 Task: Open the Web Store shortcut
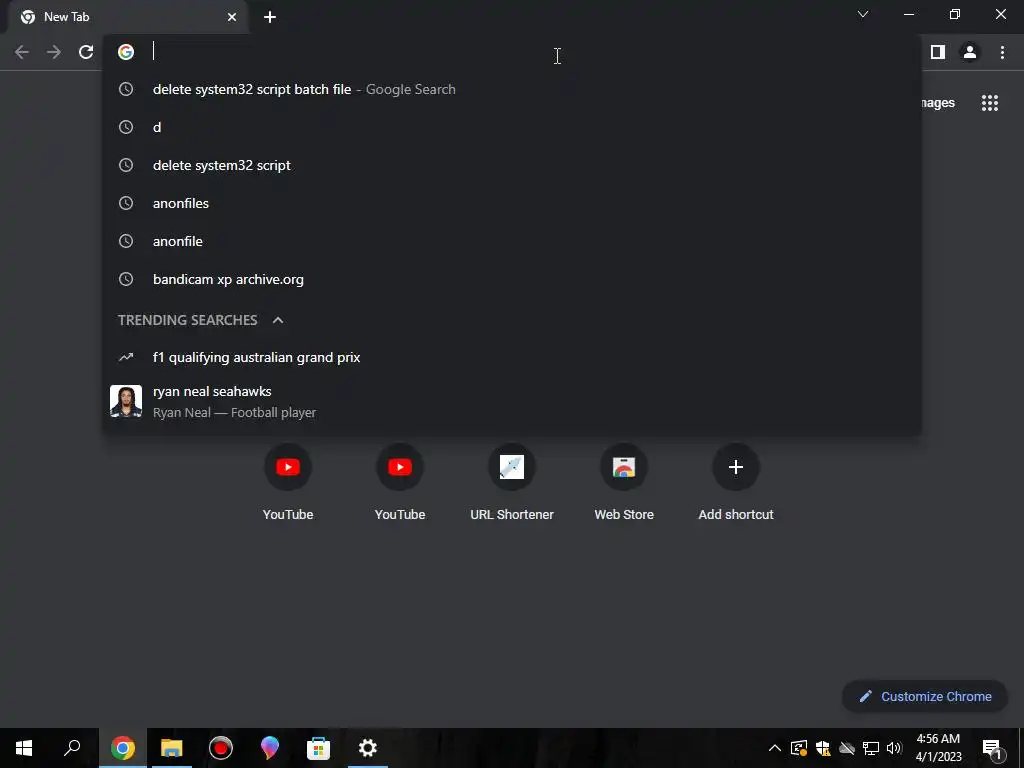[x=624, y=482]
